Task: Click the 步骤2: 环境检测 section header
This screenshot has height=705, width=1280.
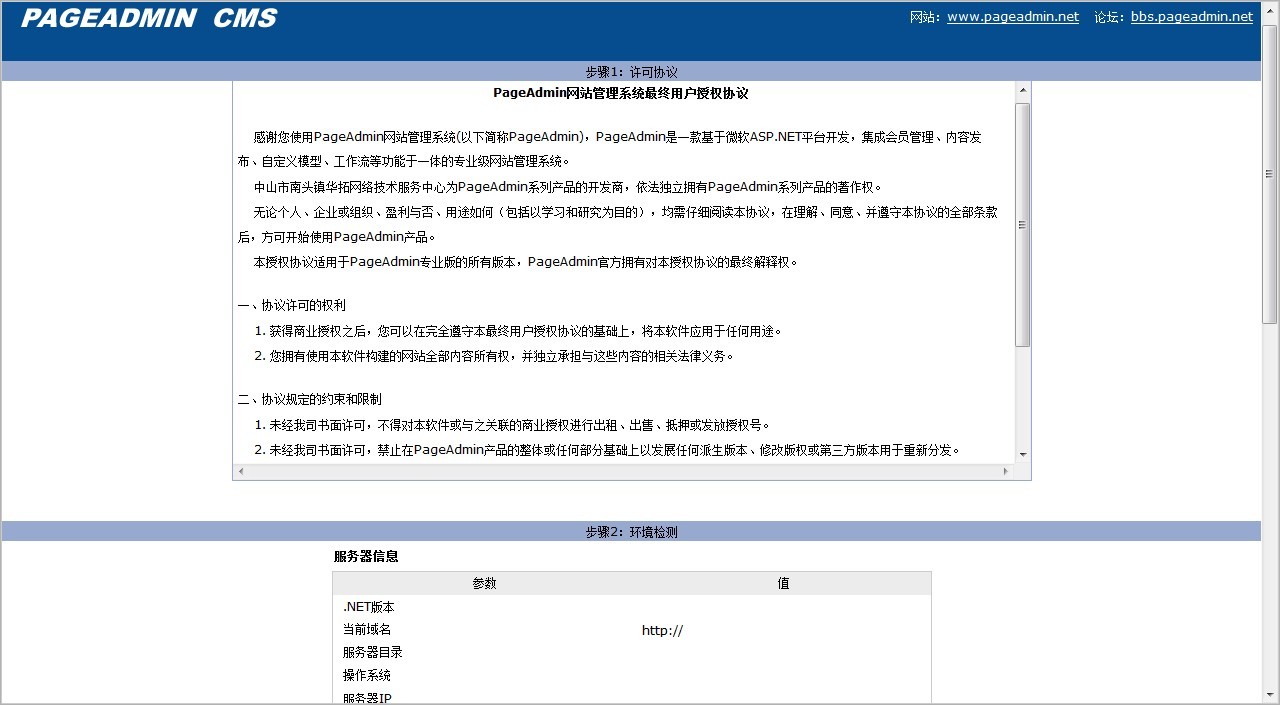Action: coord(631,532)
